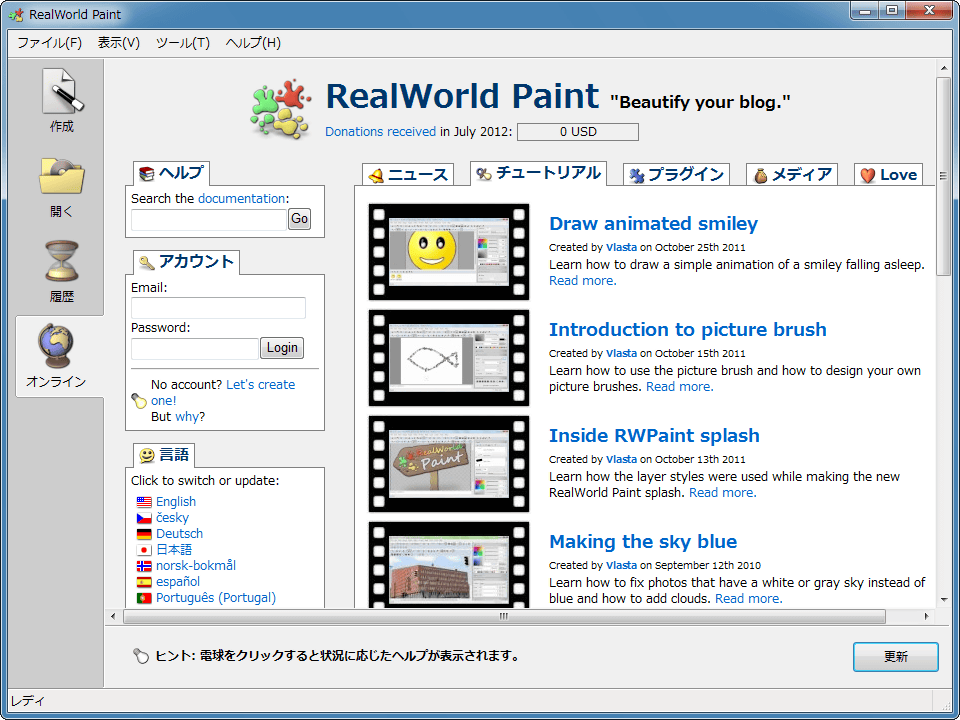Switch to the ニュース tab
Image resolution: width=960 pixels, height=720 pixels.
click(x=408, y=175)
